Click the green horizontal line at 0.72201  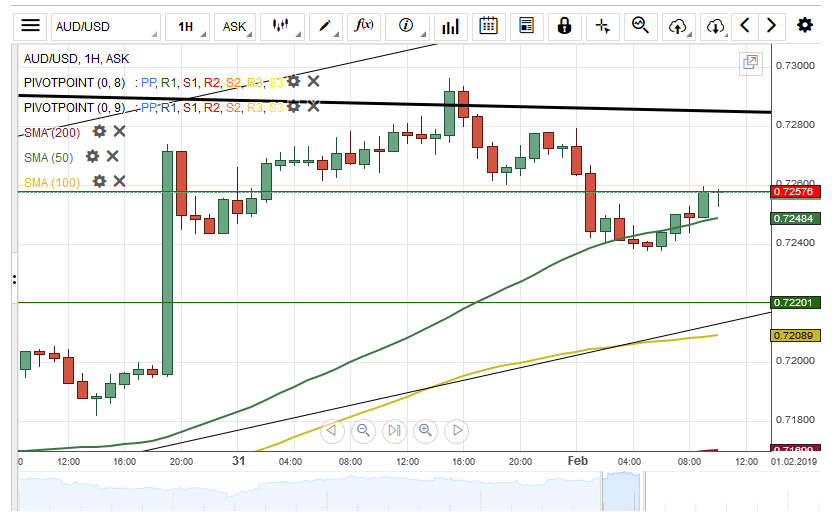(x=393, y=302)
